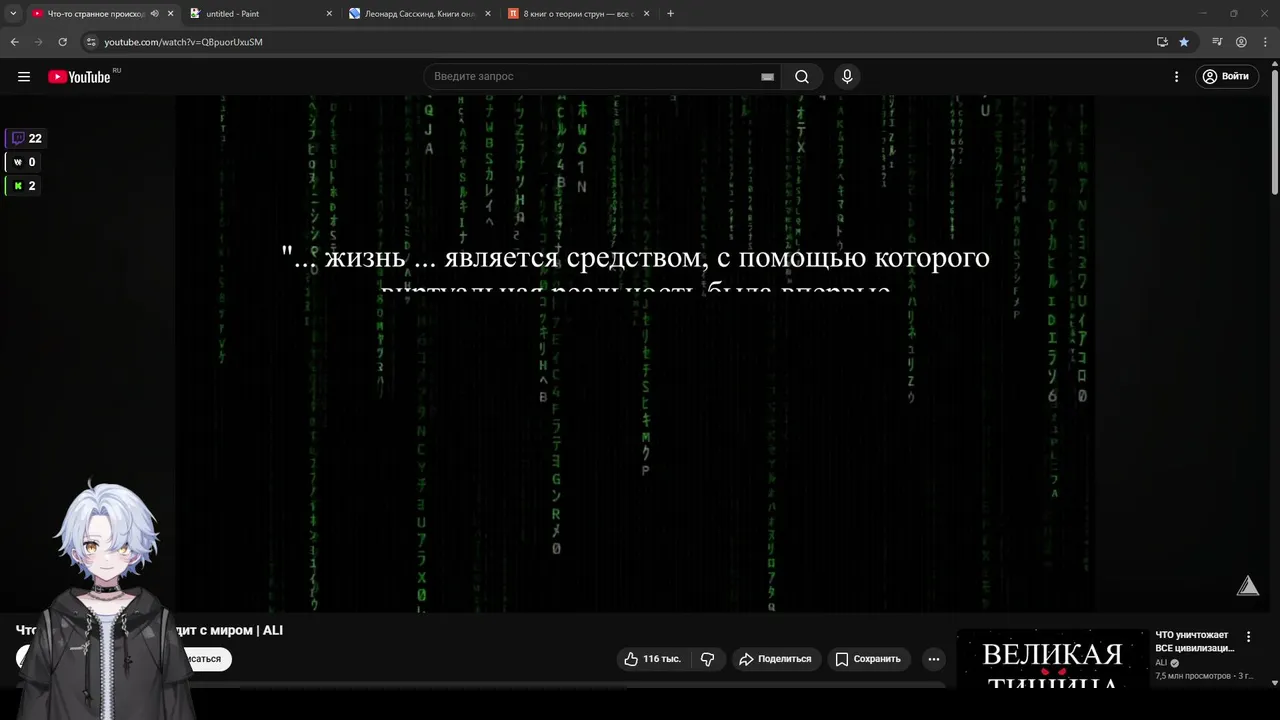Click the green overlay counter showing 2
The image size is (1280, 720).
(24, 186)
